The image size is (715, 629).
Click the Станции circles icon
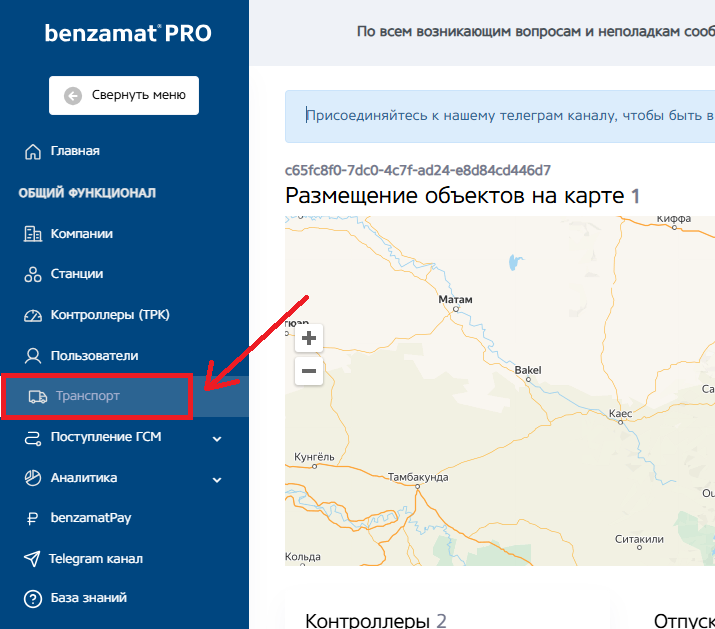[33, 274]
